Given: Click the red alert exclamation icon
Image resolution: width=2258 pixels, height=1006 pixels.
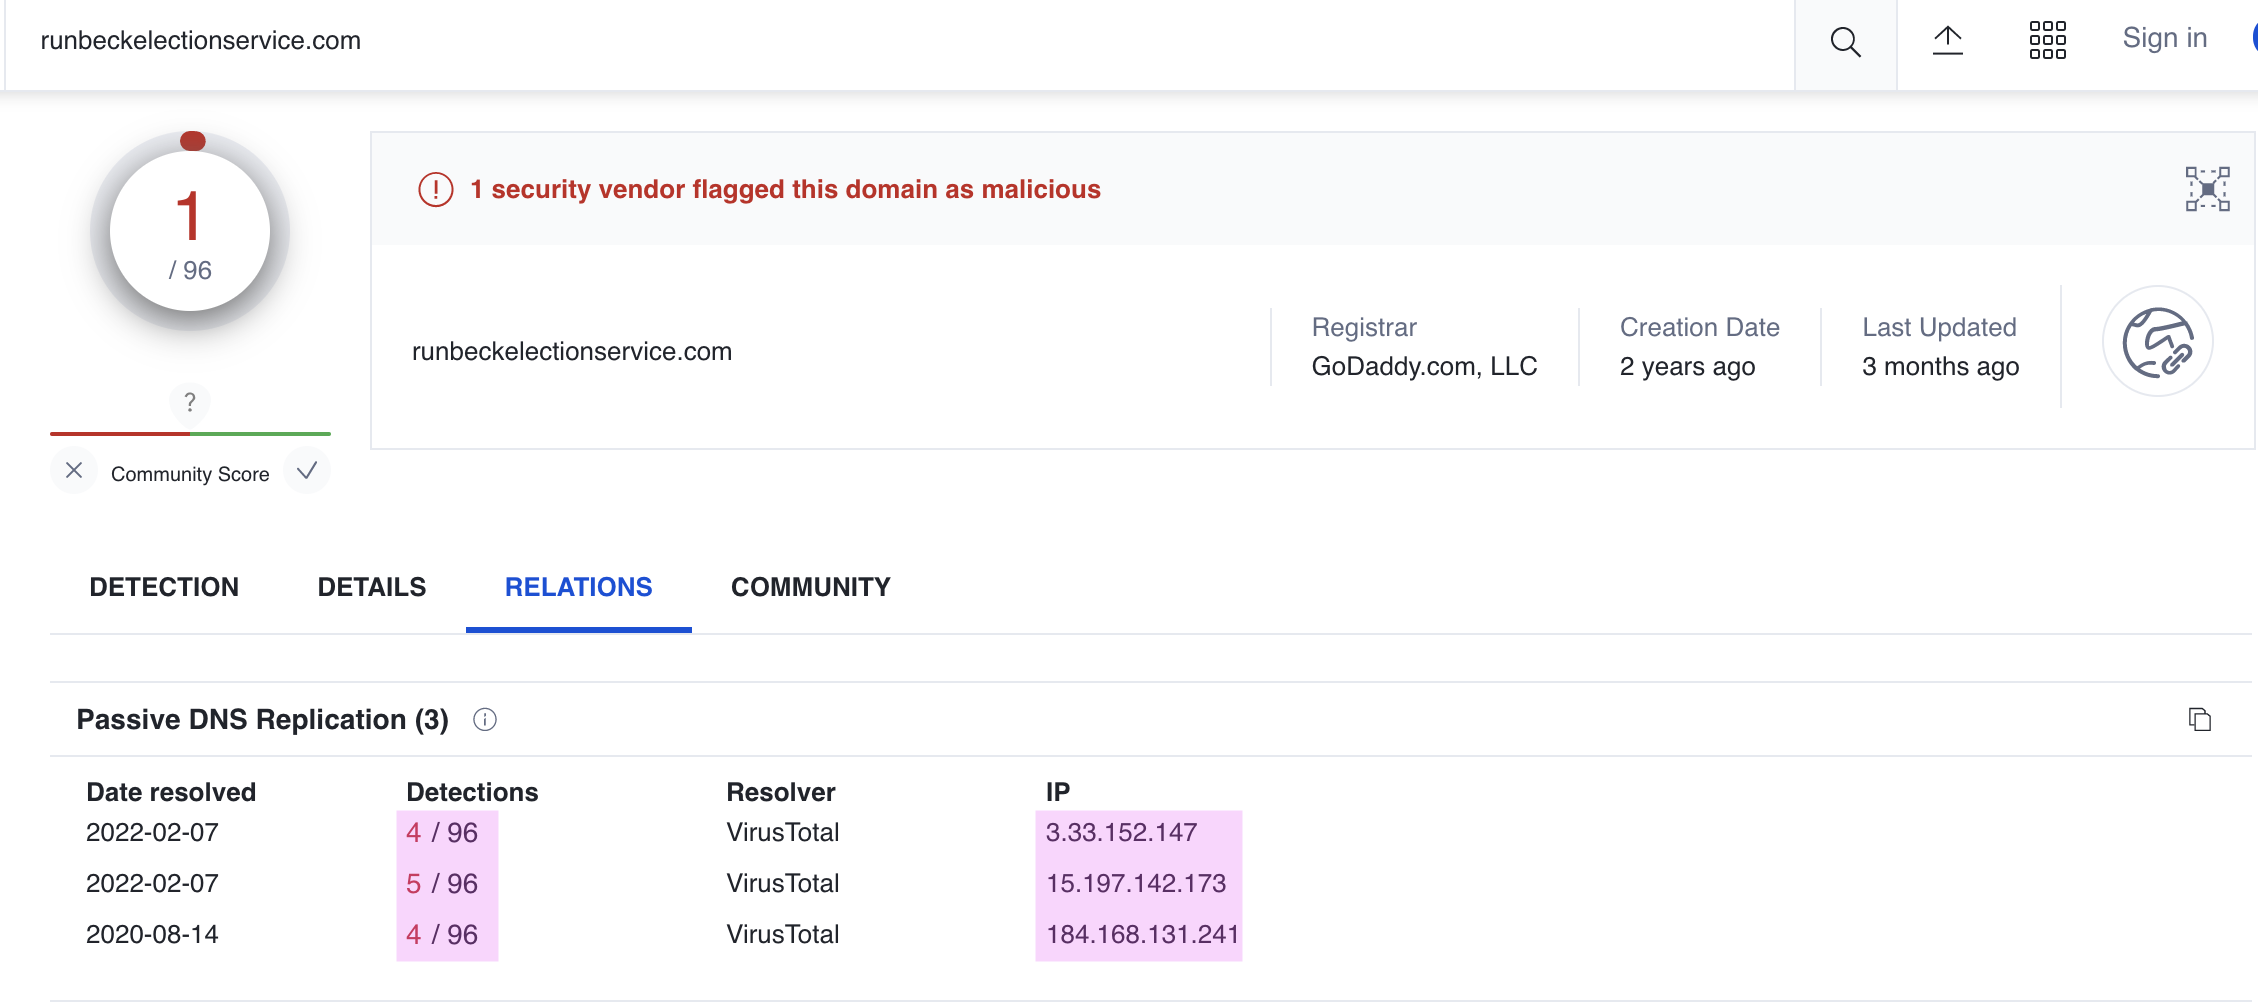Looking at the screenshot, I should (x=436, y=189).
